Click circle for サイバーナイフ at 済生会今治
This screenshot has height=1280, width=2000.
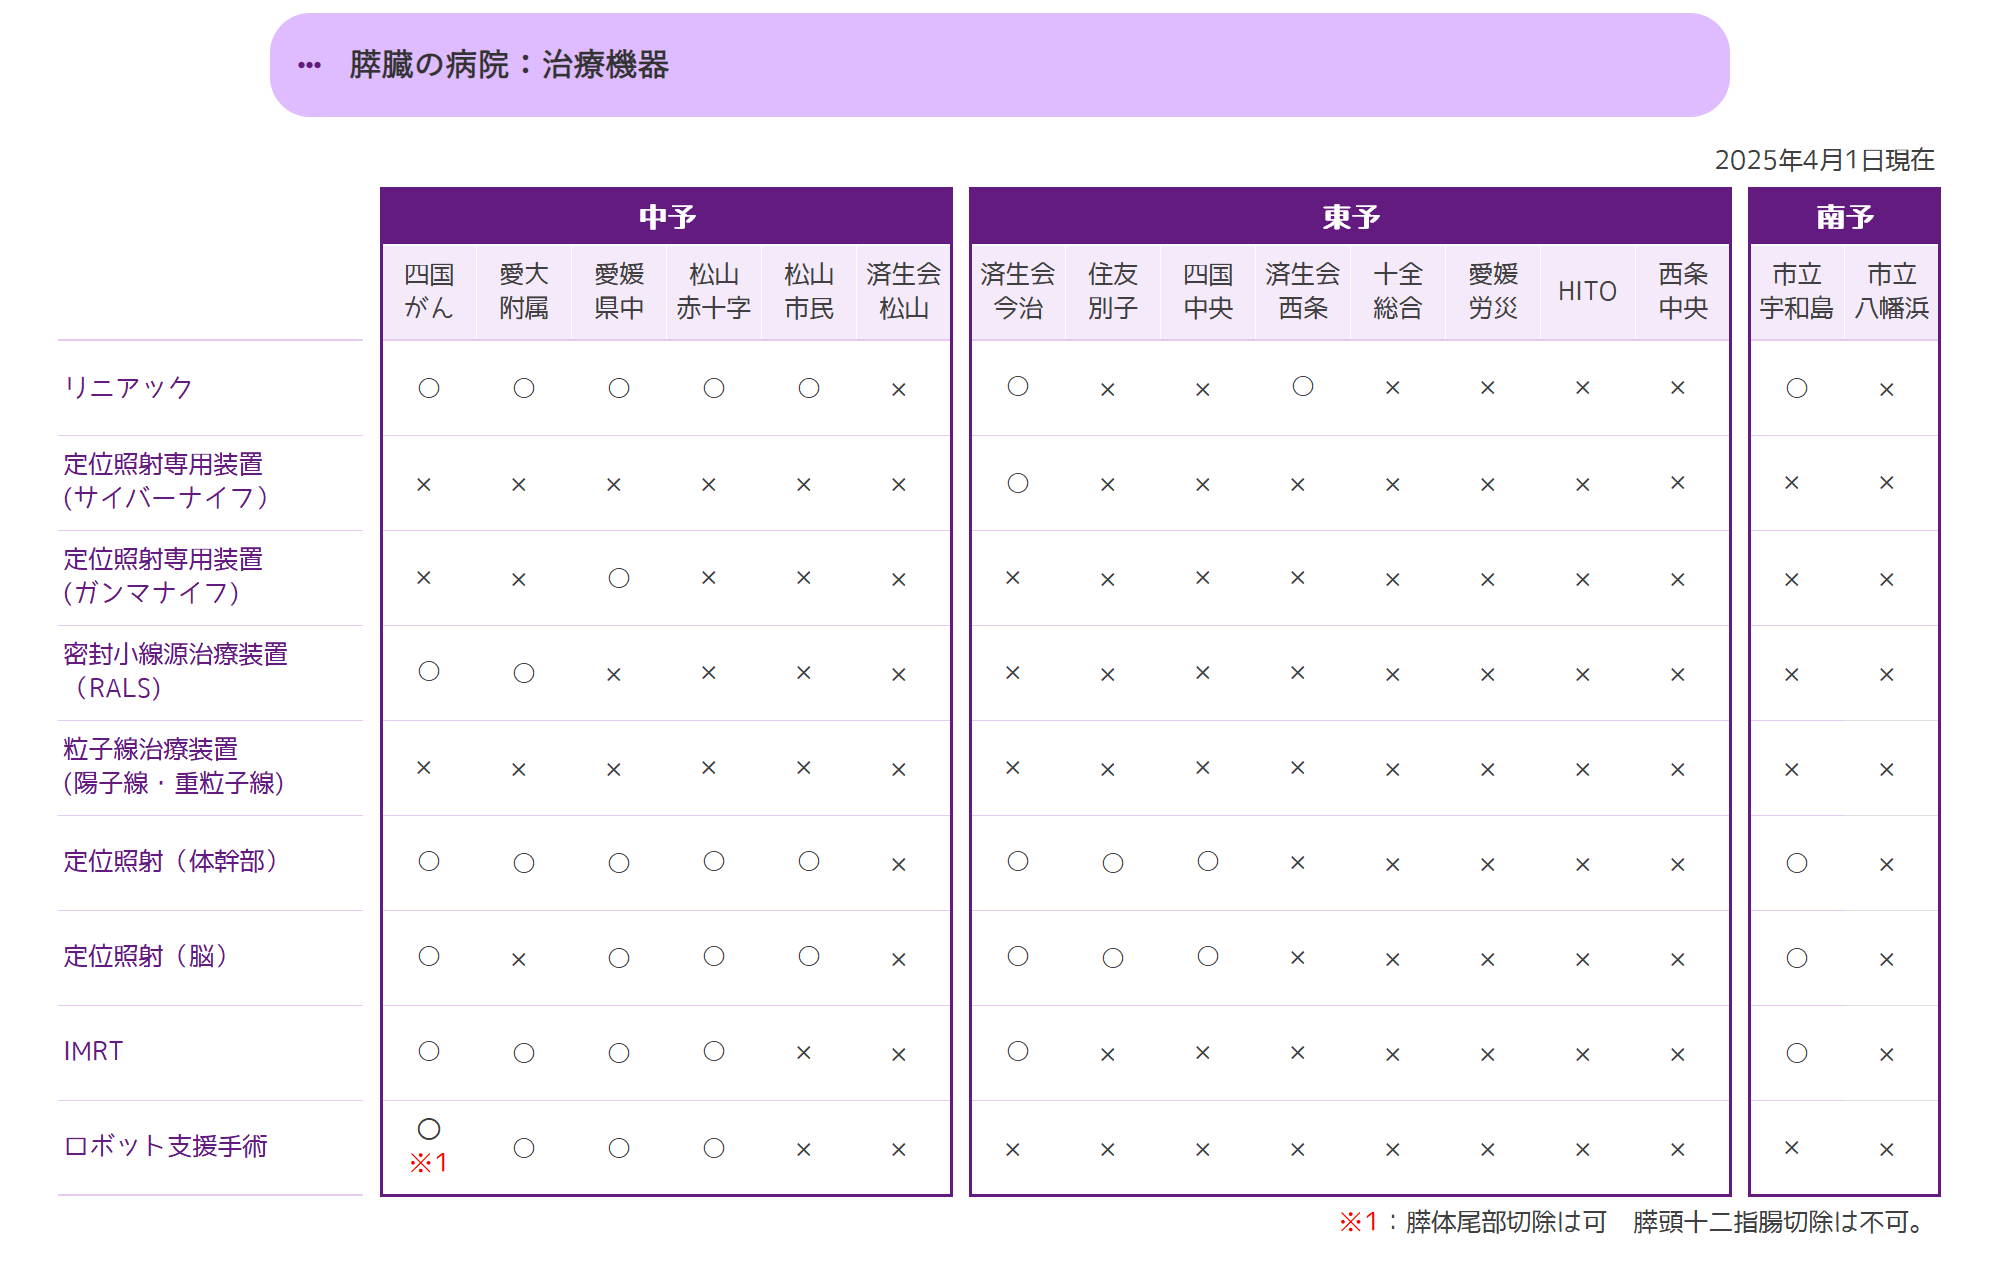click(x=1018, y=483)
